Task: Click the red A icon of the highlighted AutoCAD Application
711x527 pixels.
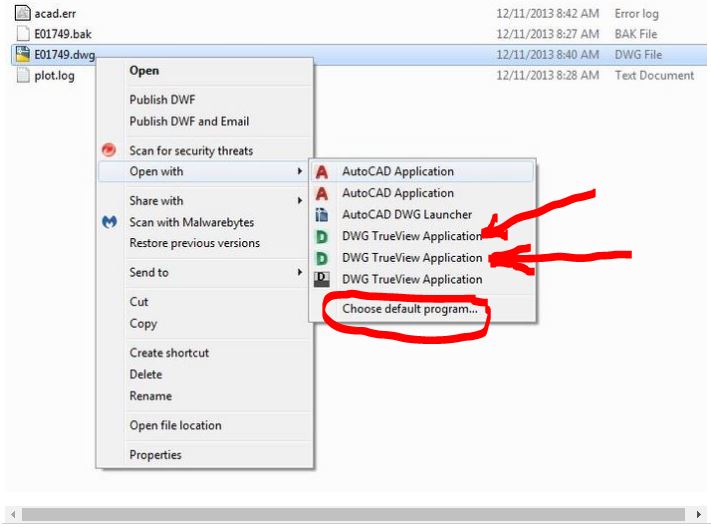Action: click(321, 171)
